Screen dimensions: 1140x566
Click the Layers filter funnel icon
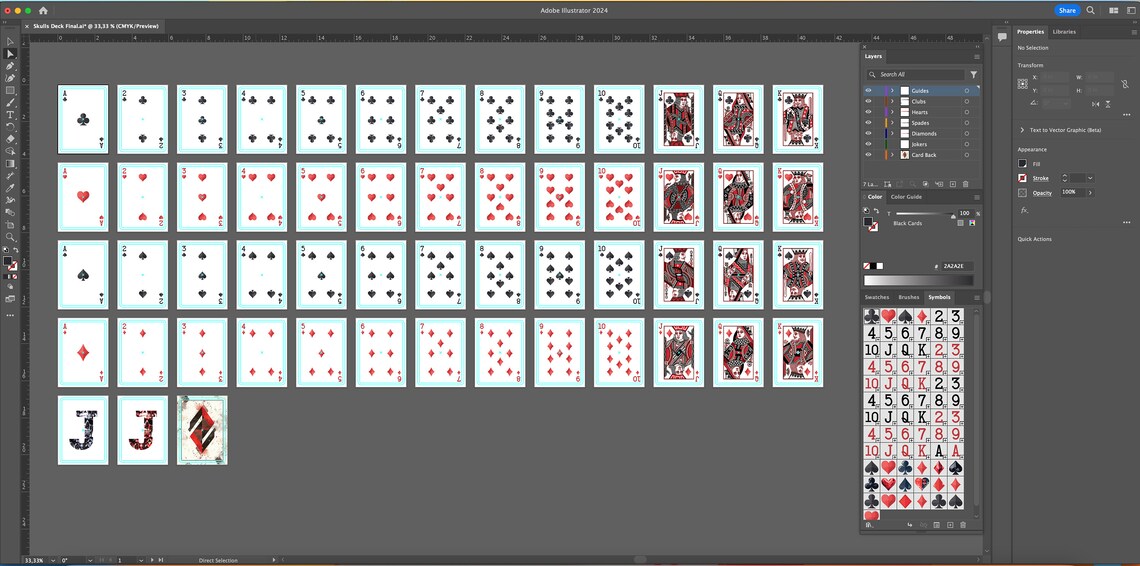pyautogui.click(x=974, y=74)
